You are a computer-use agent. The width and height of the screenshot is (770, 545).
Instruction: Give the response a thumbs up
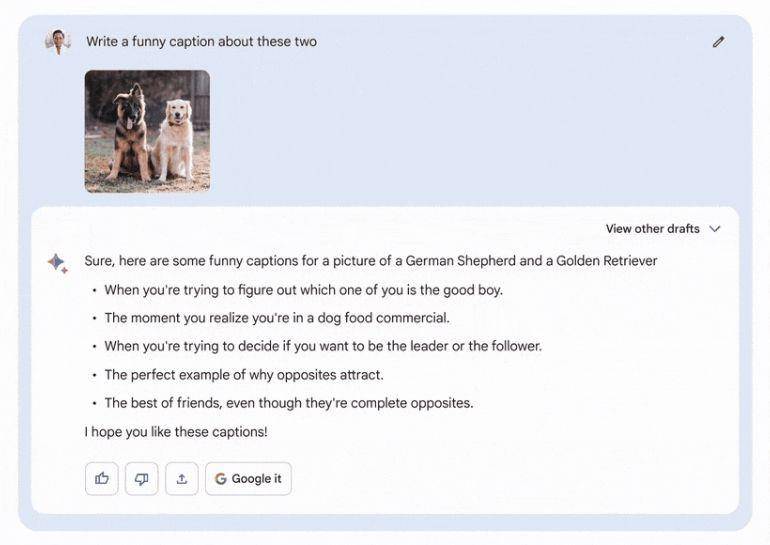coord(102,478)
